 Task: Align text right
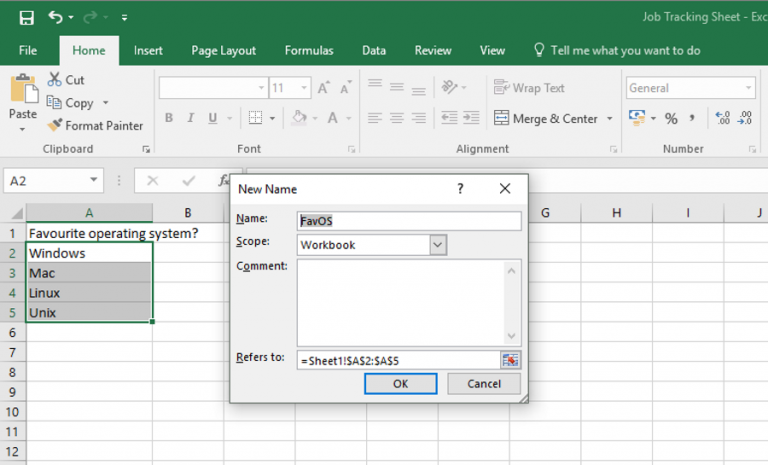tap(418, 118)
